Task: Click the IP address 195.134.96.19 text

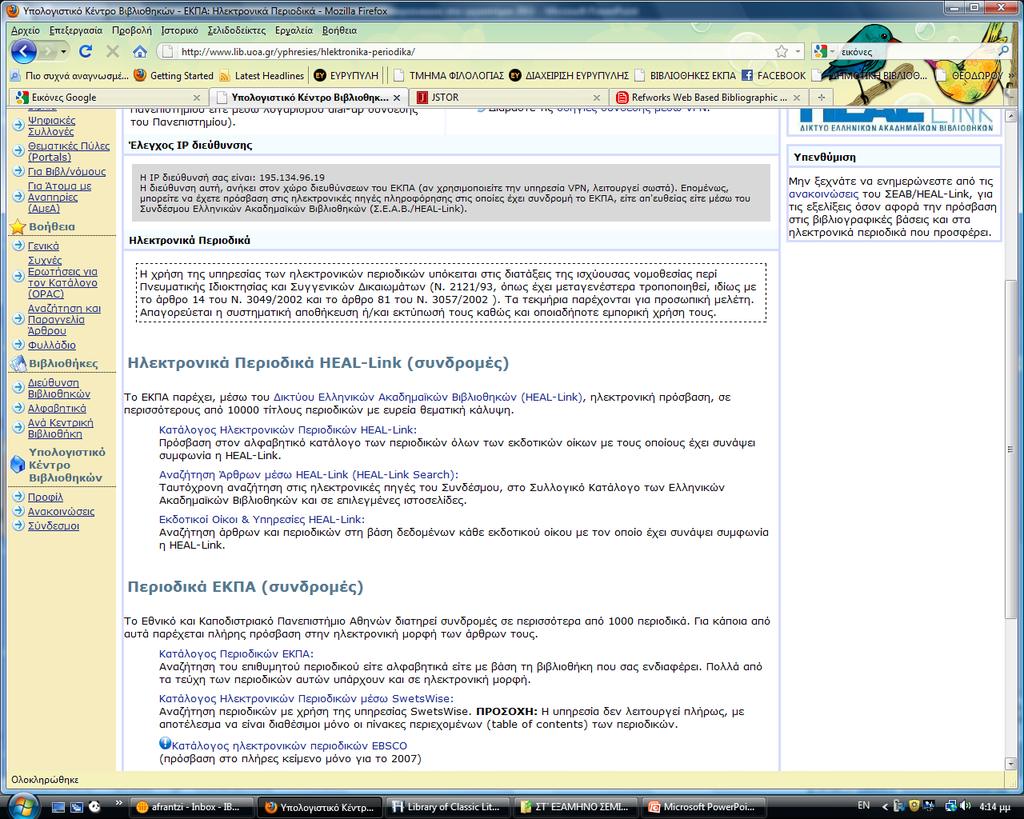Action: (292, 178)
